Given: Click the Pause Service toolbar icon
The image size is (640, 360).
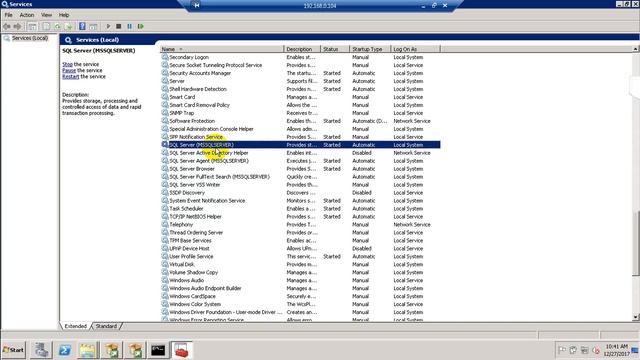Looking at the screenshot, I should (129, 27).
